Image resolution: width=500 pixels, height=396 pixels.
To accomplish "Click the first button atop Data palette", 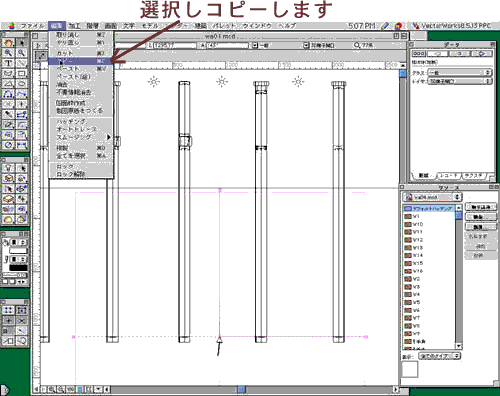I will pyautogui.click(x=419, y=53).
